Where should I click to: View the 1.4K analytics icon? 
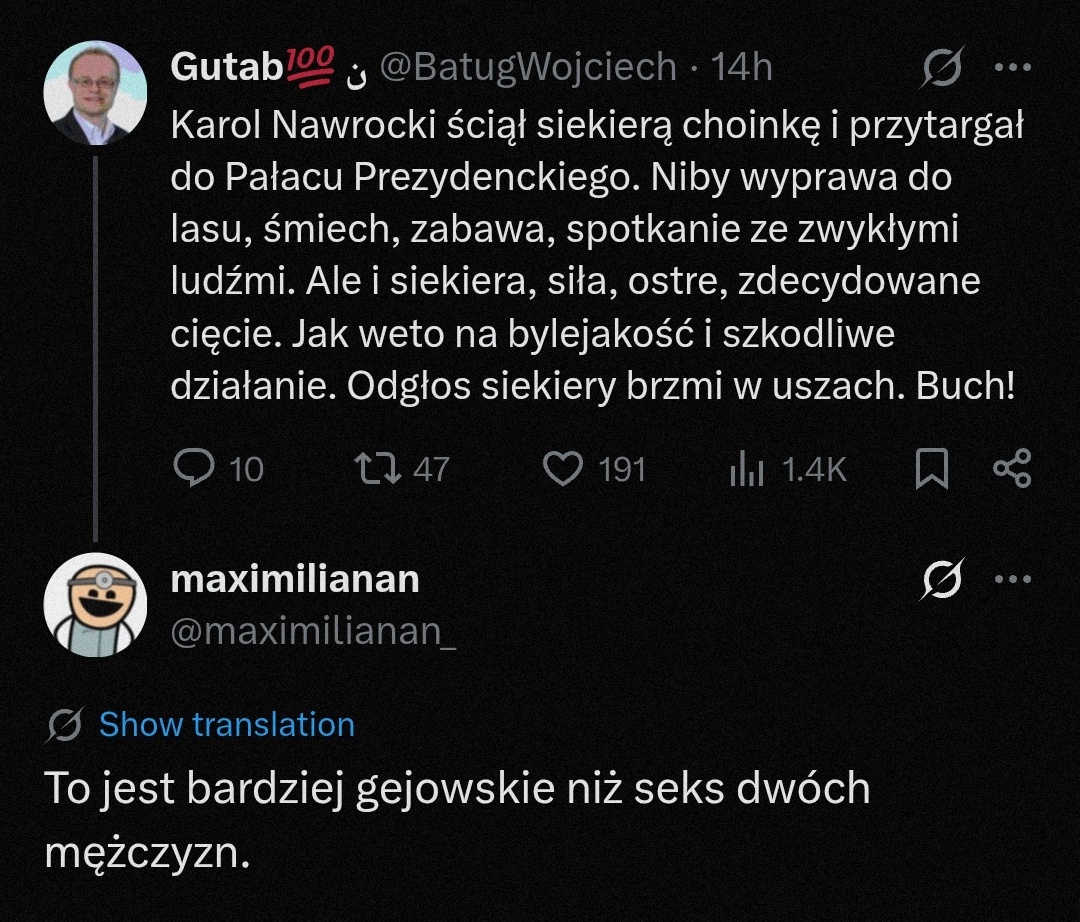747,469
